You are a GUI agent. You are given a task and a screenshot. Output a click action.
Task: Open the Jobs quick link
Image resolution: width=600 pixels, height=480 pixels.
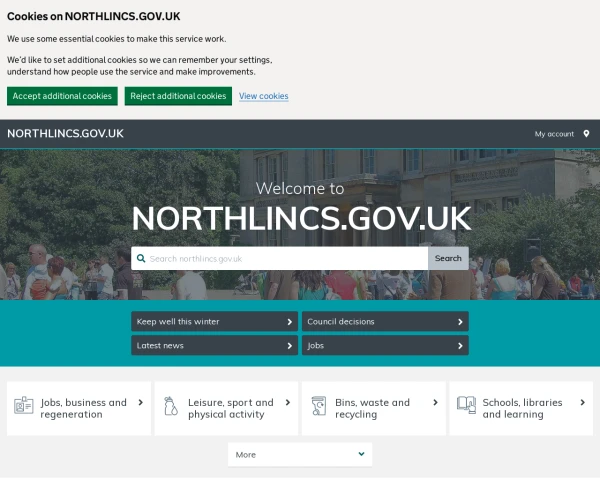click(385, 345)
